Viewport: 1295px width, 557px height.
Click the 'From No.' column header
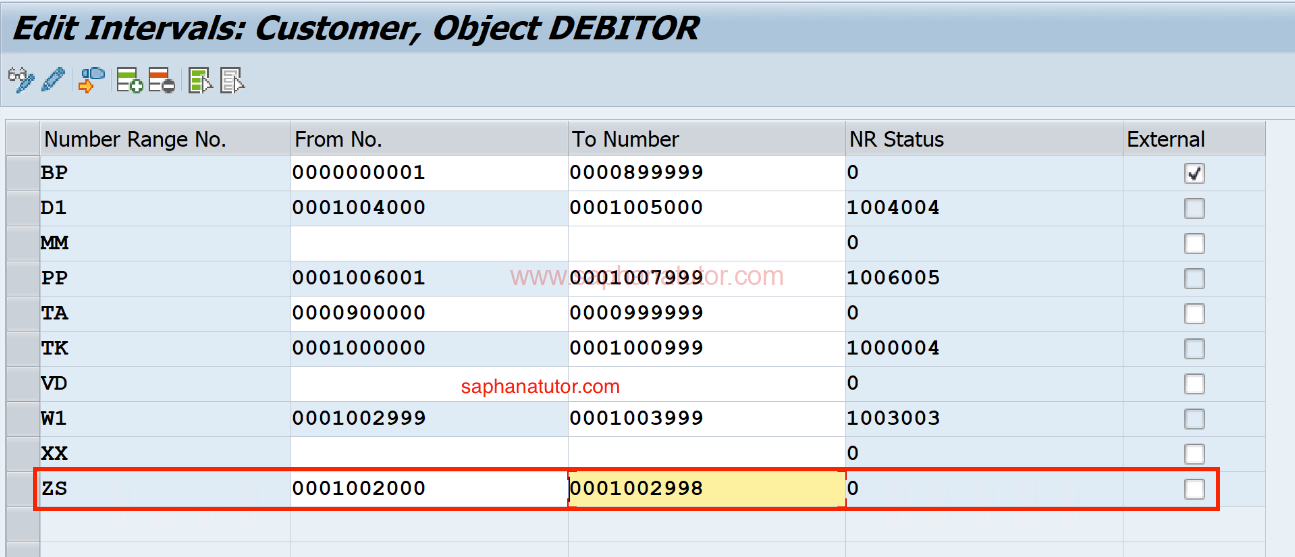coord(429,139)
